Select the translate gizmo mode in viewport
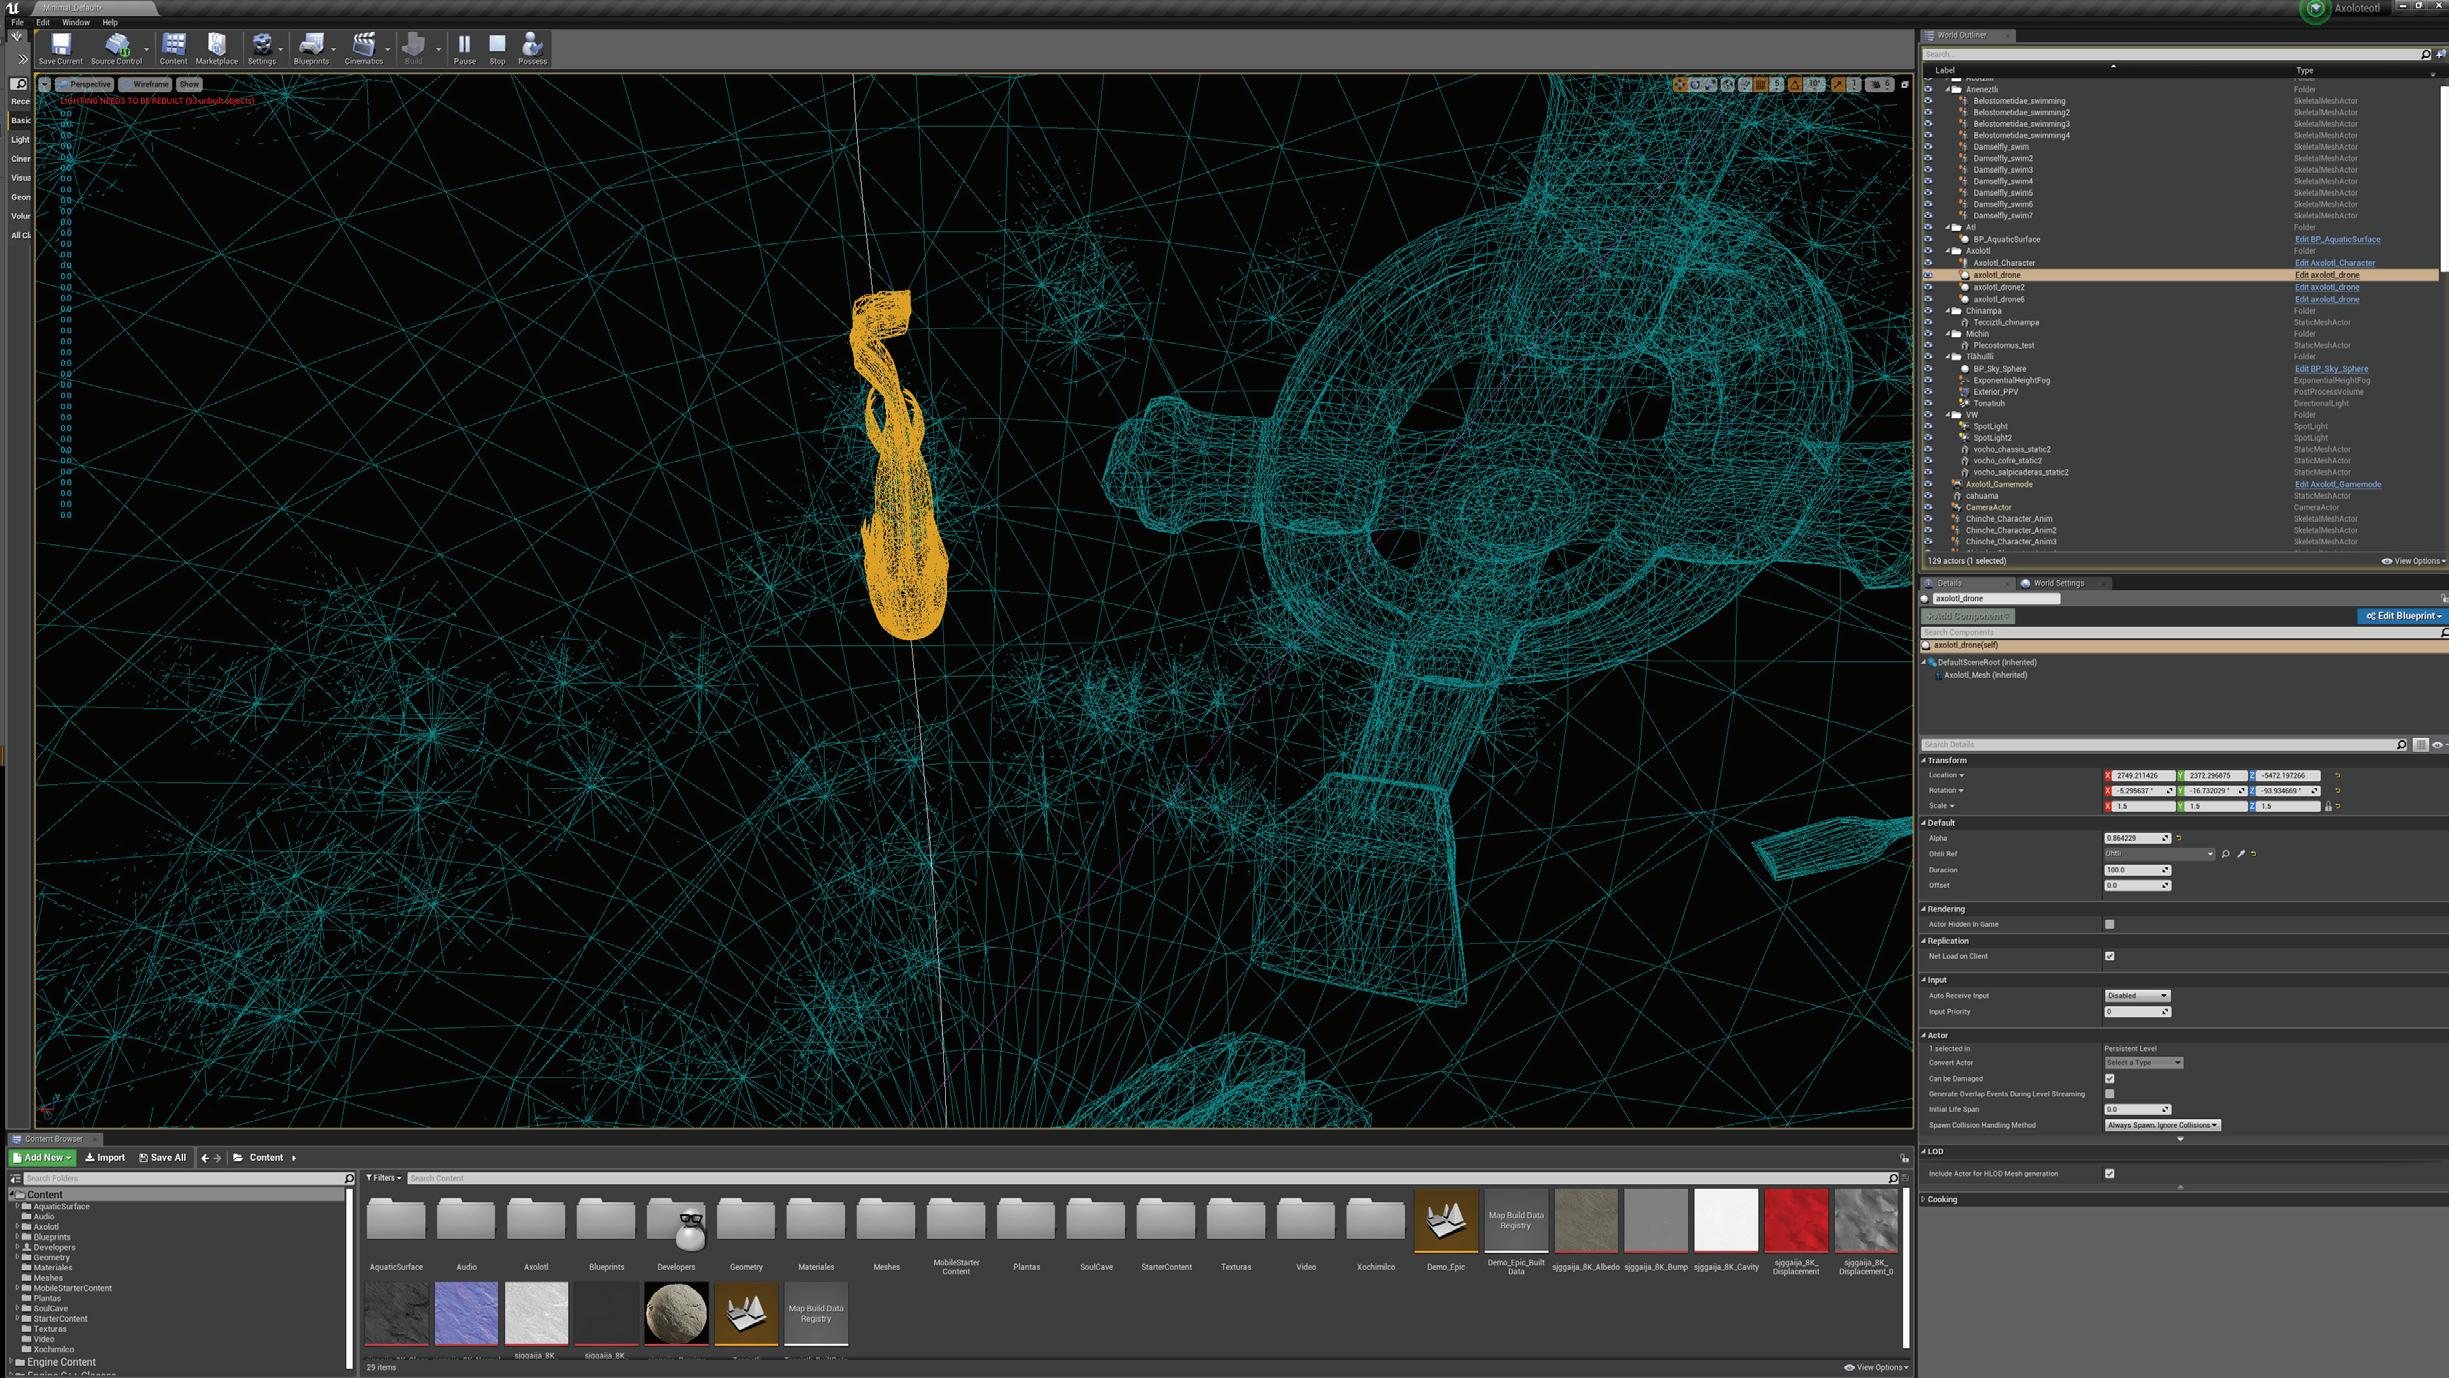Image resolution: width=2449 pixels, height=1378 pixels. (x=1680, y=84)
